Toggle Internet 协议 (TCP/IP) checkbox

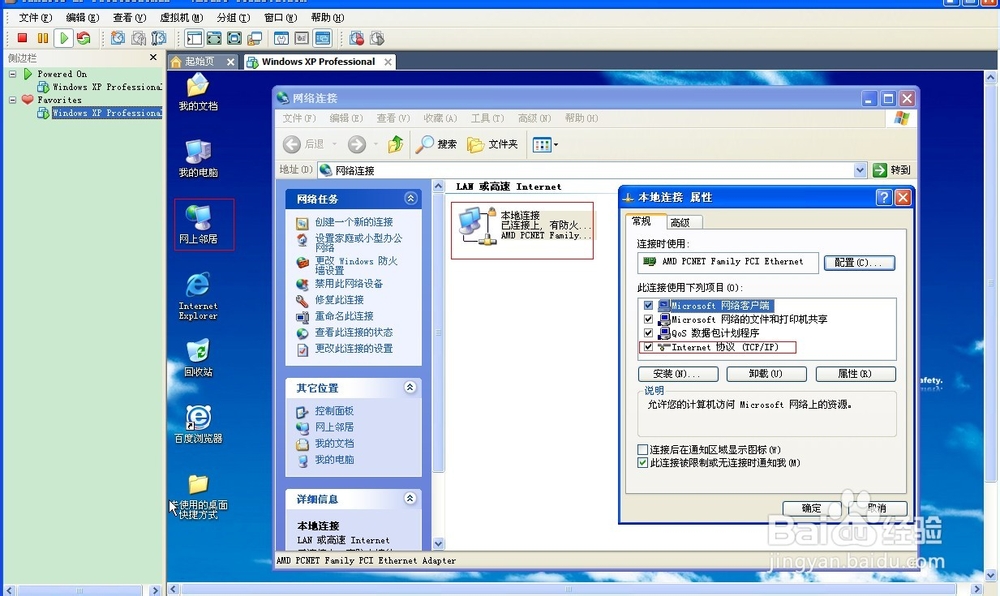click(649, 347)
